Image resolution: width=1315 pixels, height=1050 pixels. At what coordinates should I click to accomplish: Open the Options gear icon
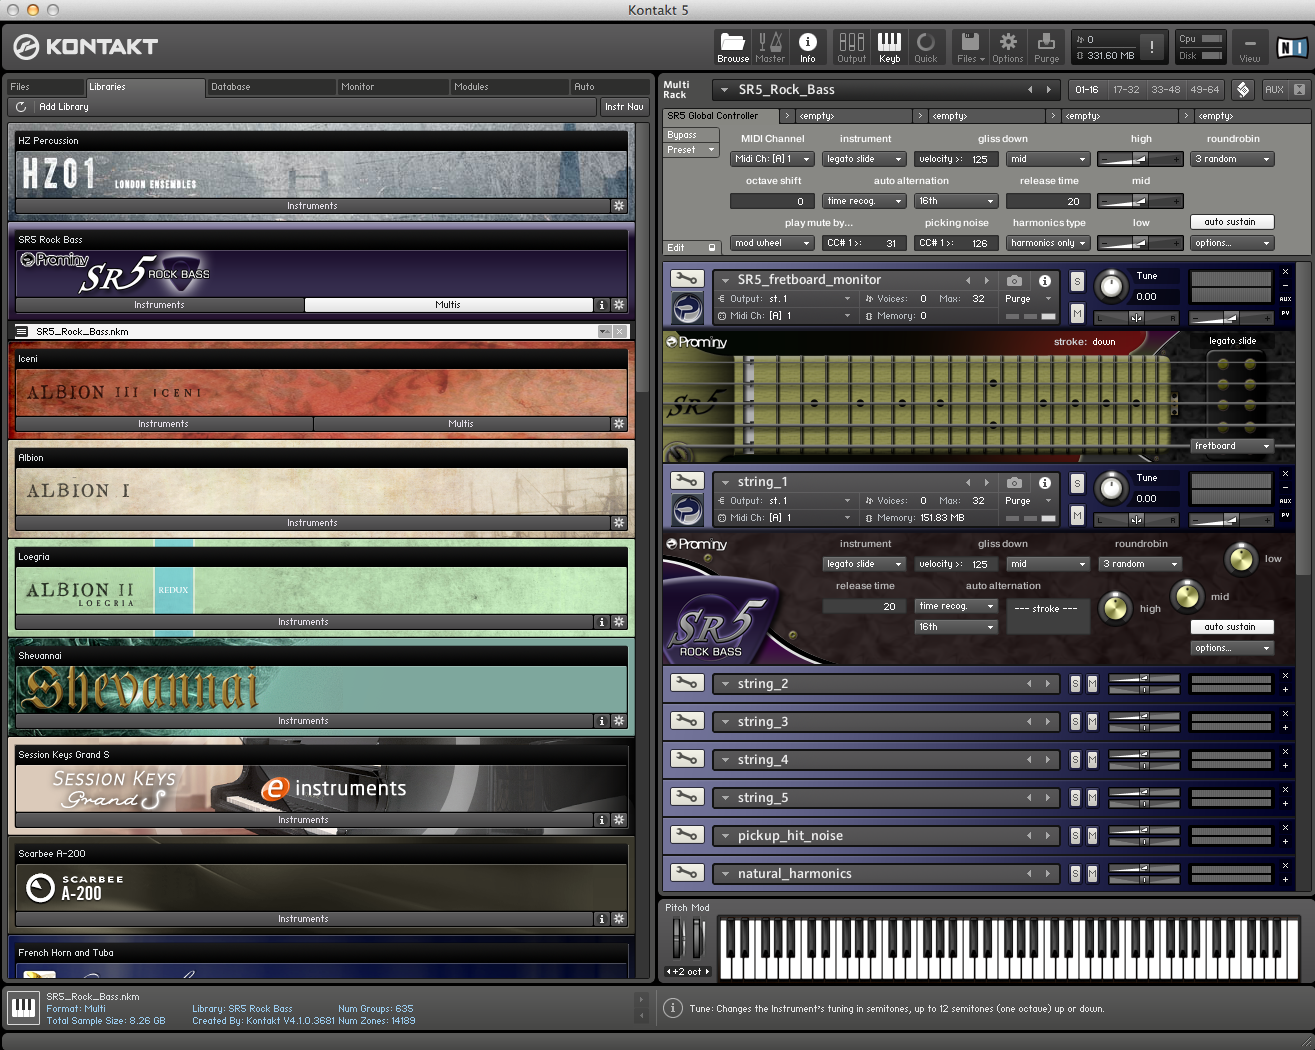(1007, 47)
